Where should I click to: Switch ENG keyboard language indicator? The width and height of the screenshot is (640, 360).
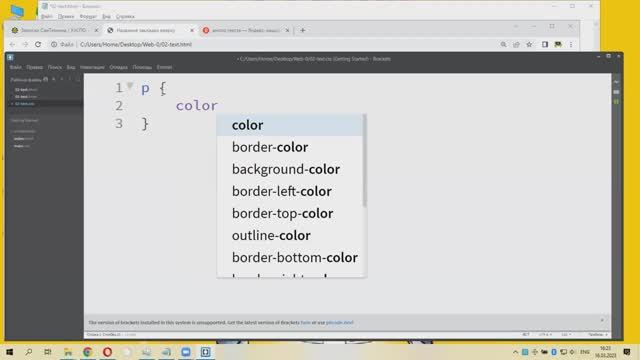[x=585, y=352]
